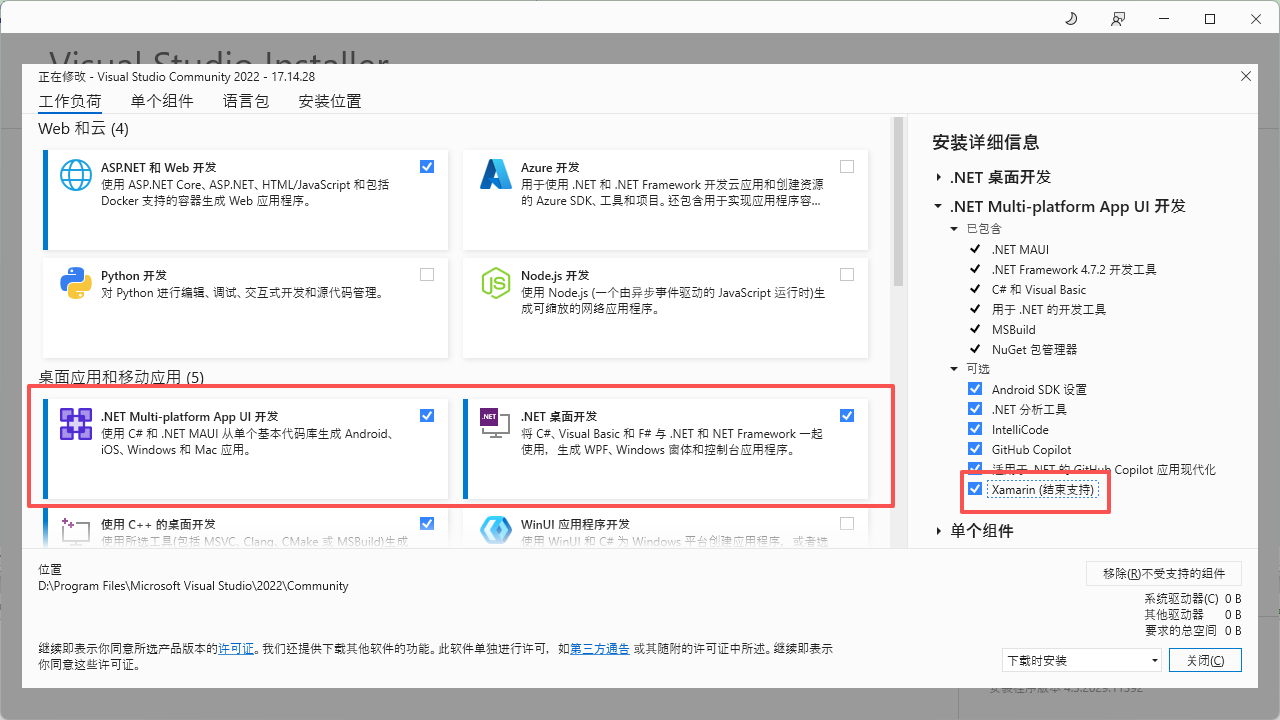The width and height of the screenshot is (1280, 720).
Task: Uncheck .NET 分析工具 optional component
Action: coord(975,409)
